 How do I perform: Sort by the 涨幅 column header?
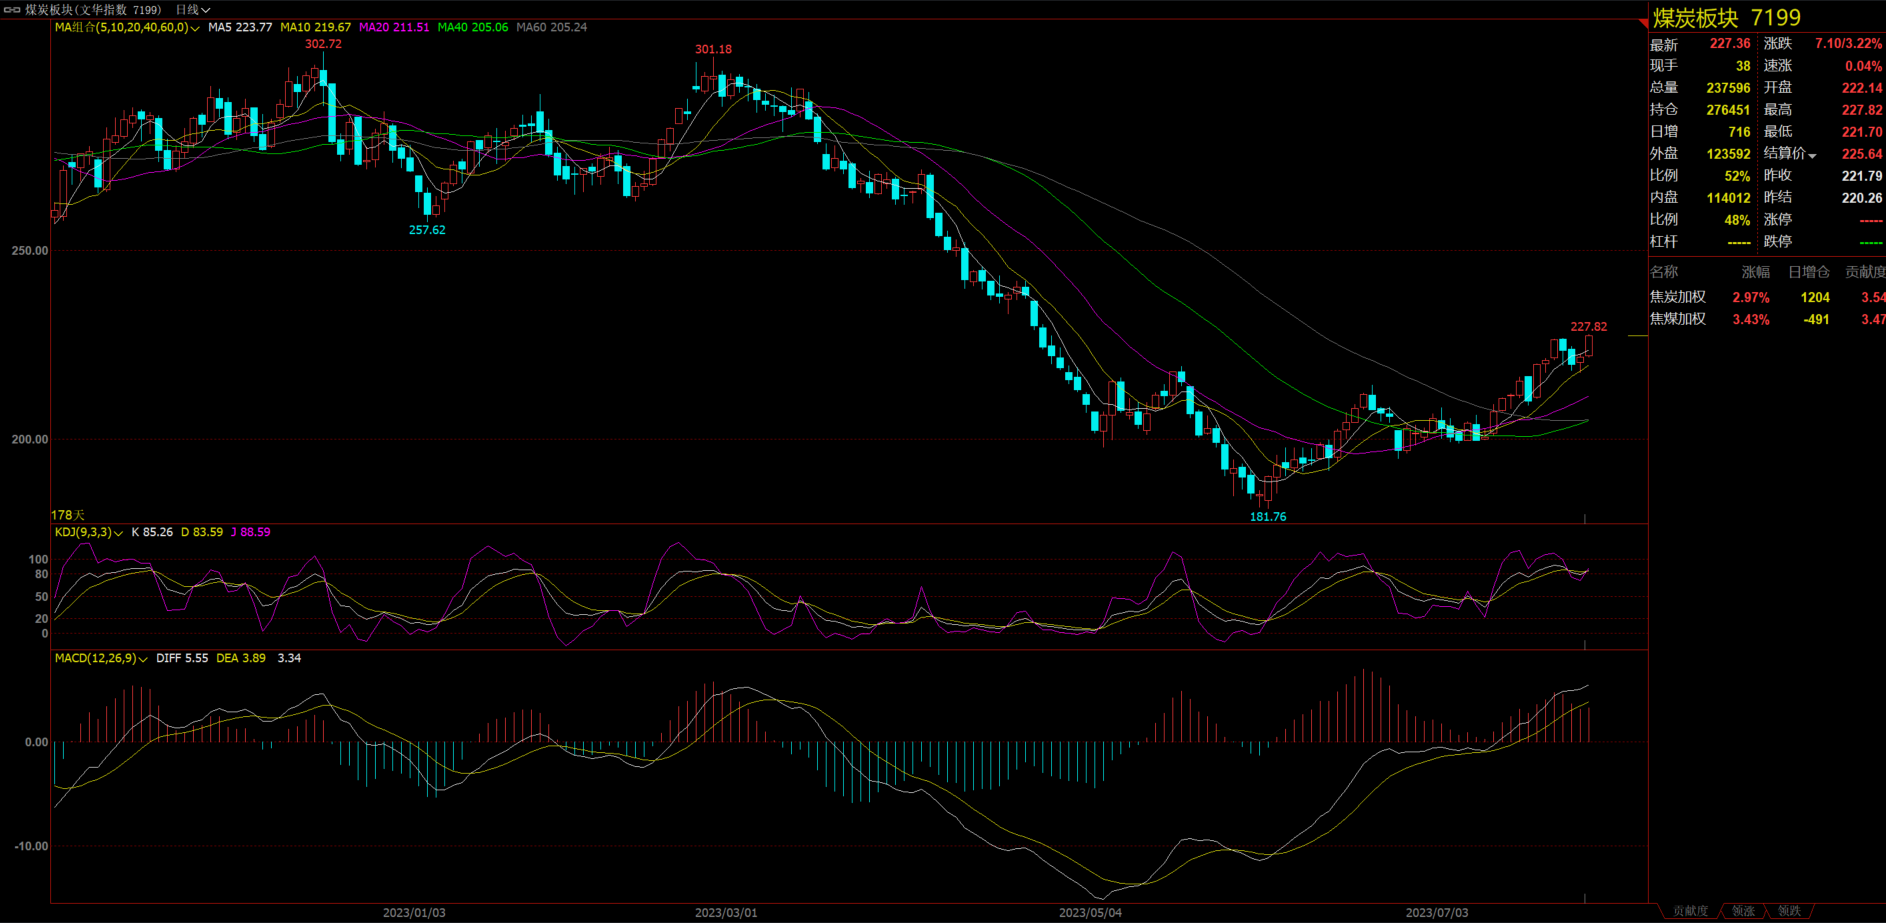click(1755, 272)
